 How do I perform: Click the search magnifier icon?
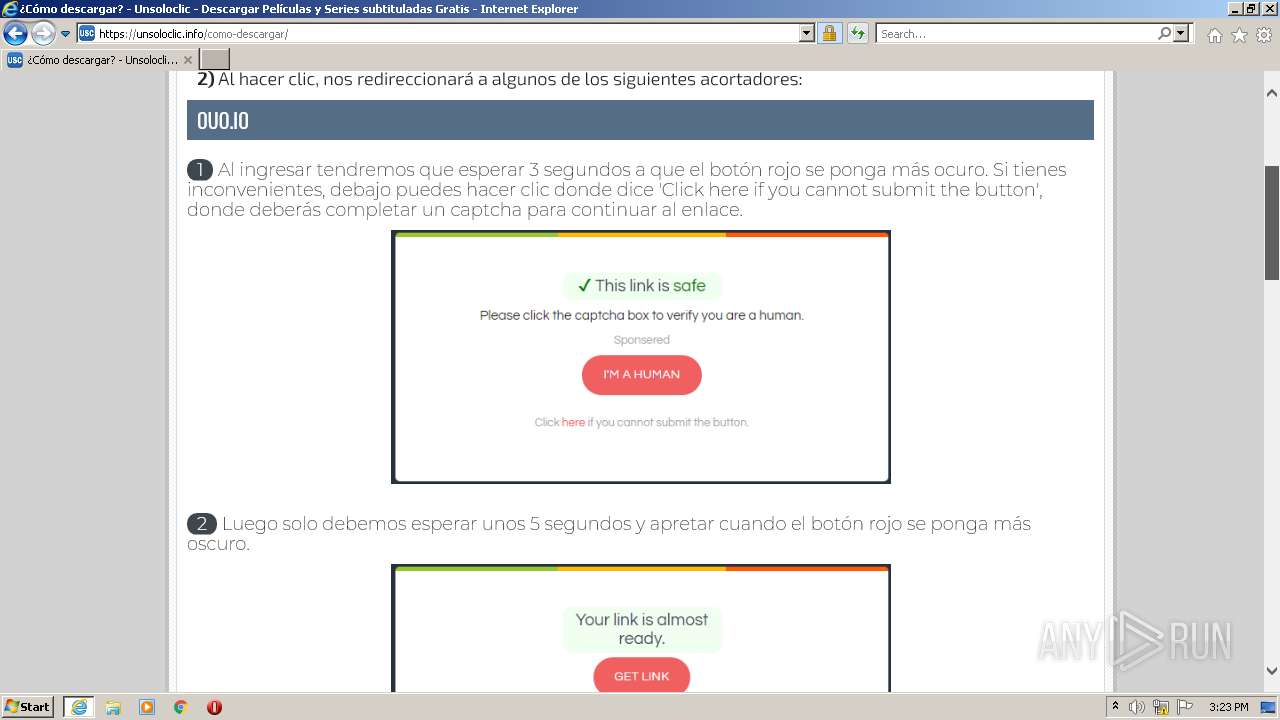pos(1164,33)
